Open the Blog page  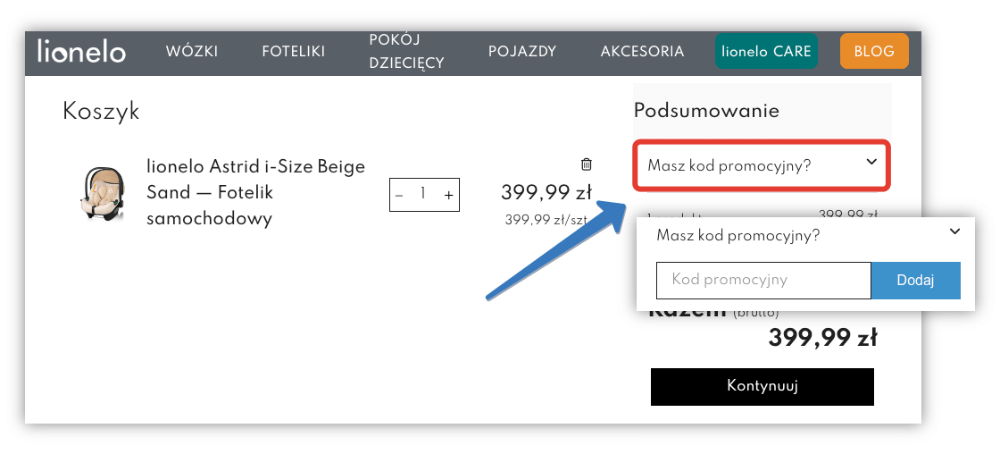point(874,52)
